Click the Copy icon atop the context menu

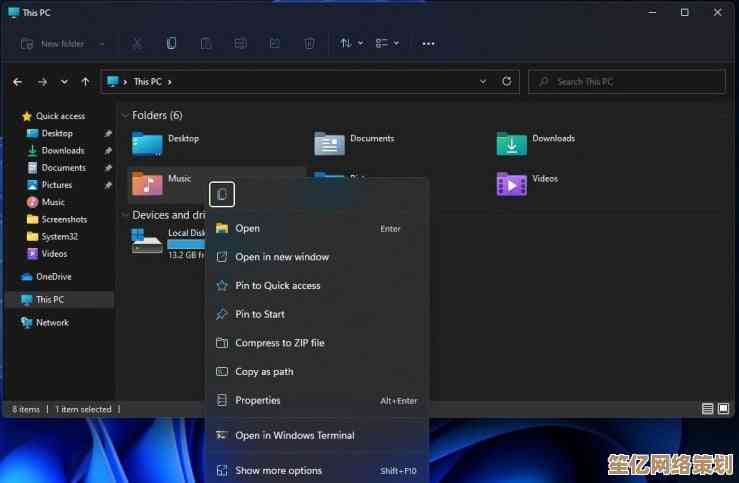(x=222, y=194)
